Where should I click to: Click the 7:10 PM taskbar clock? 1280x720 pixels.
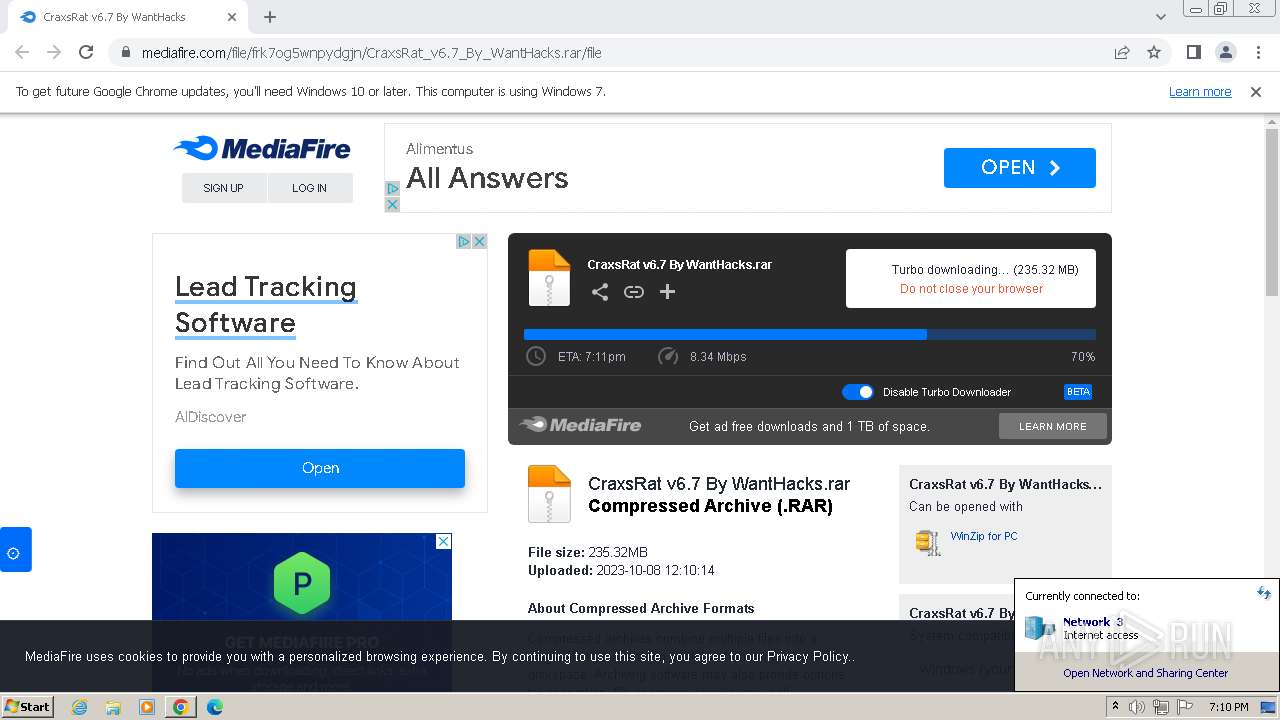point(1229,707)
